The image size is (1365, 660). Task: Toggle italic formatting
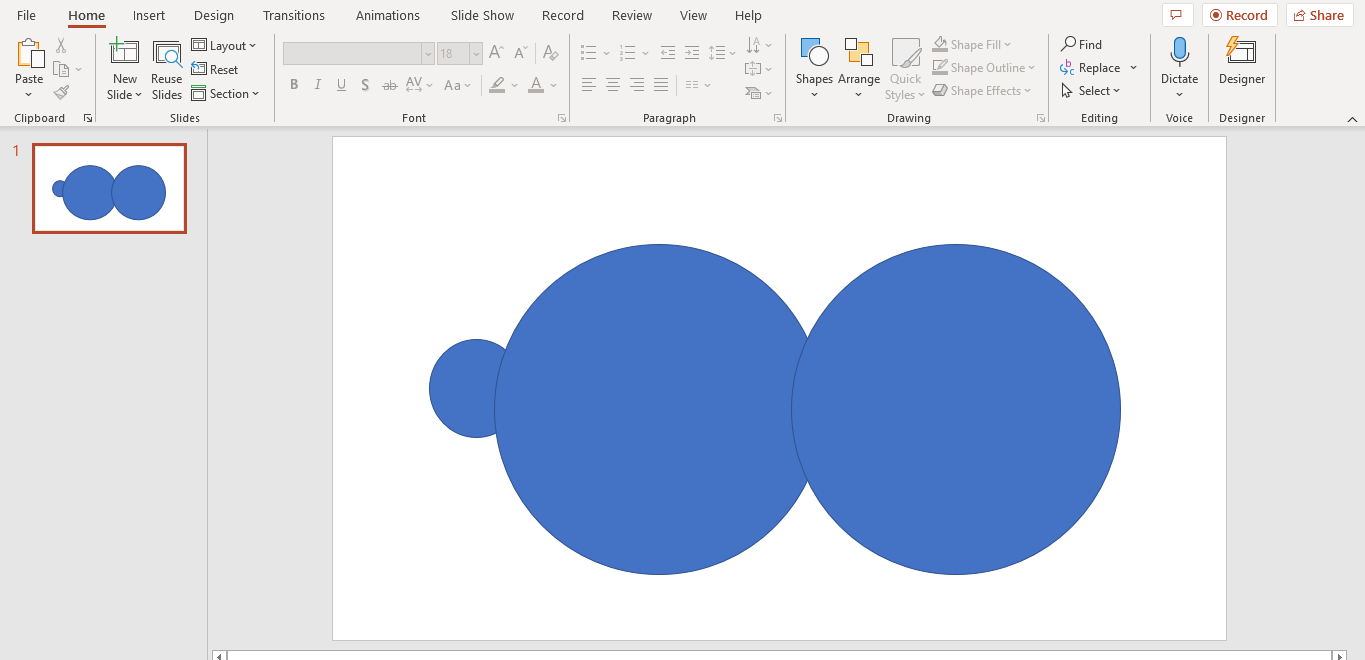pyautogui.click(x=317, y=84)
